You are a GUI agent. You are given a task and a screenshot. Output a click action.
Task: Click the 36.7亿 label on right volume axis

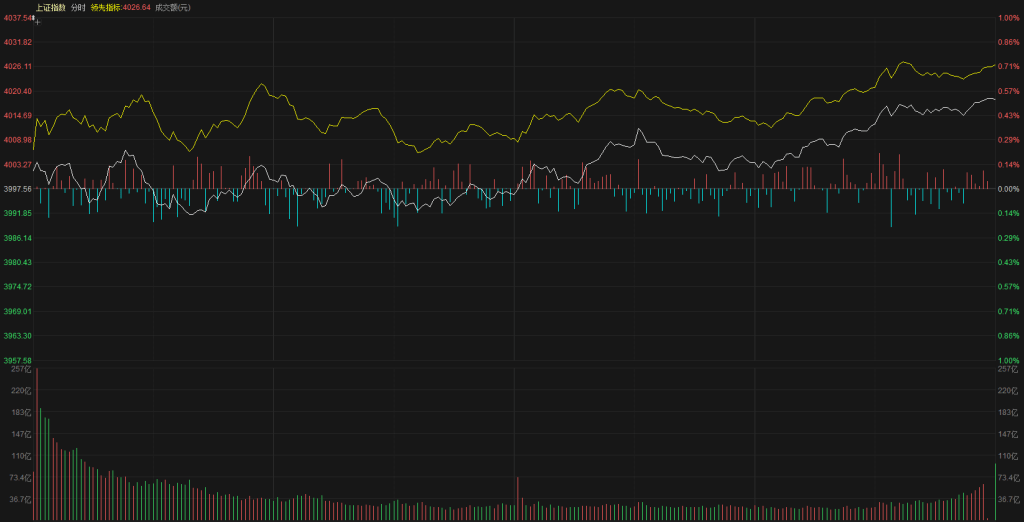coord(1005,499)
